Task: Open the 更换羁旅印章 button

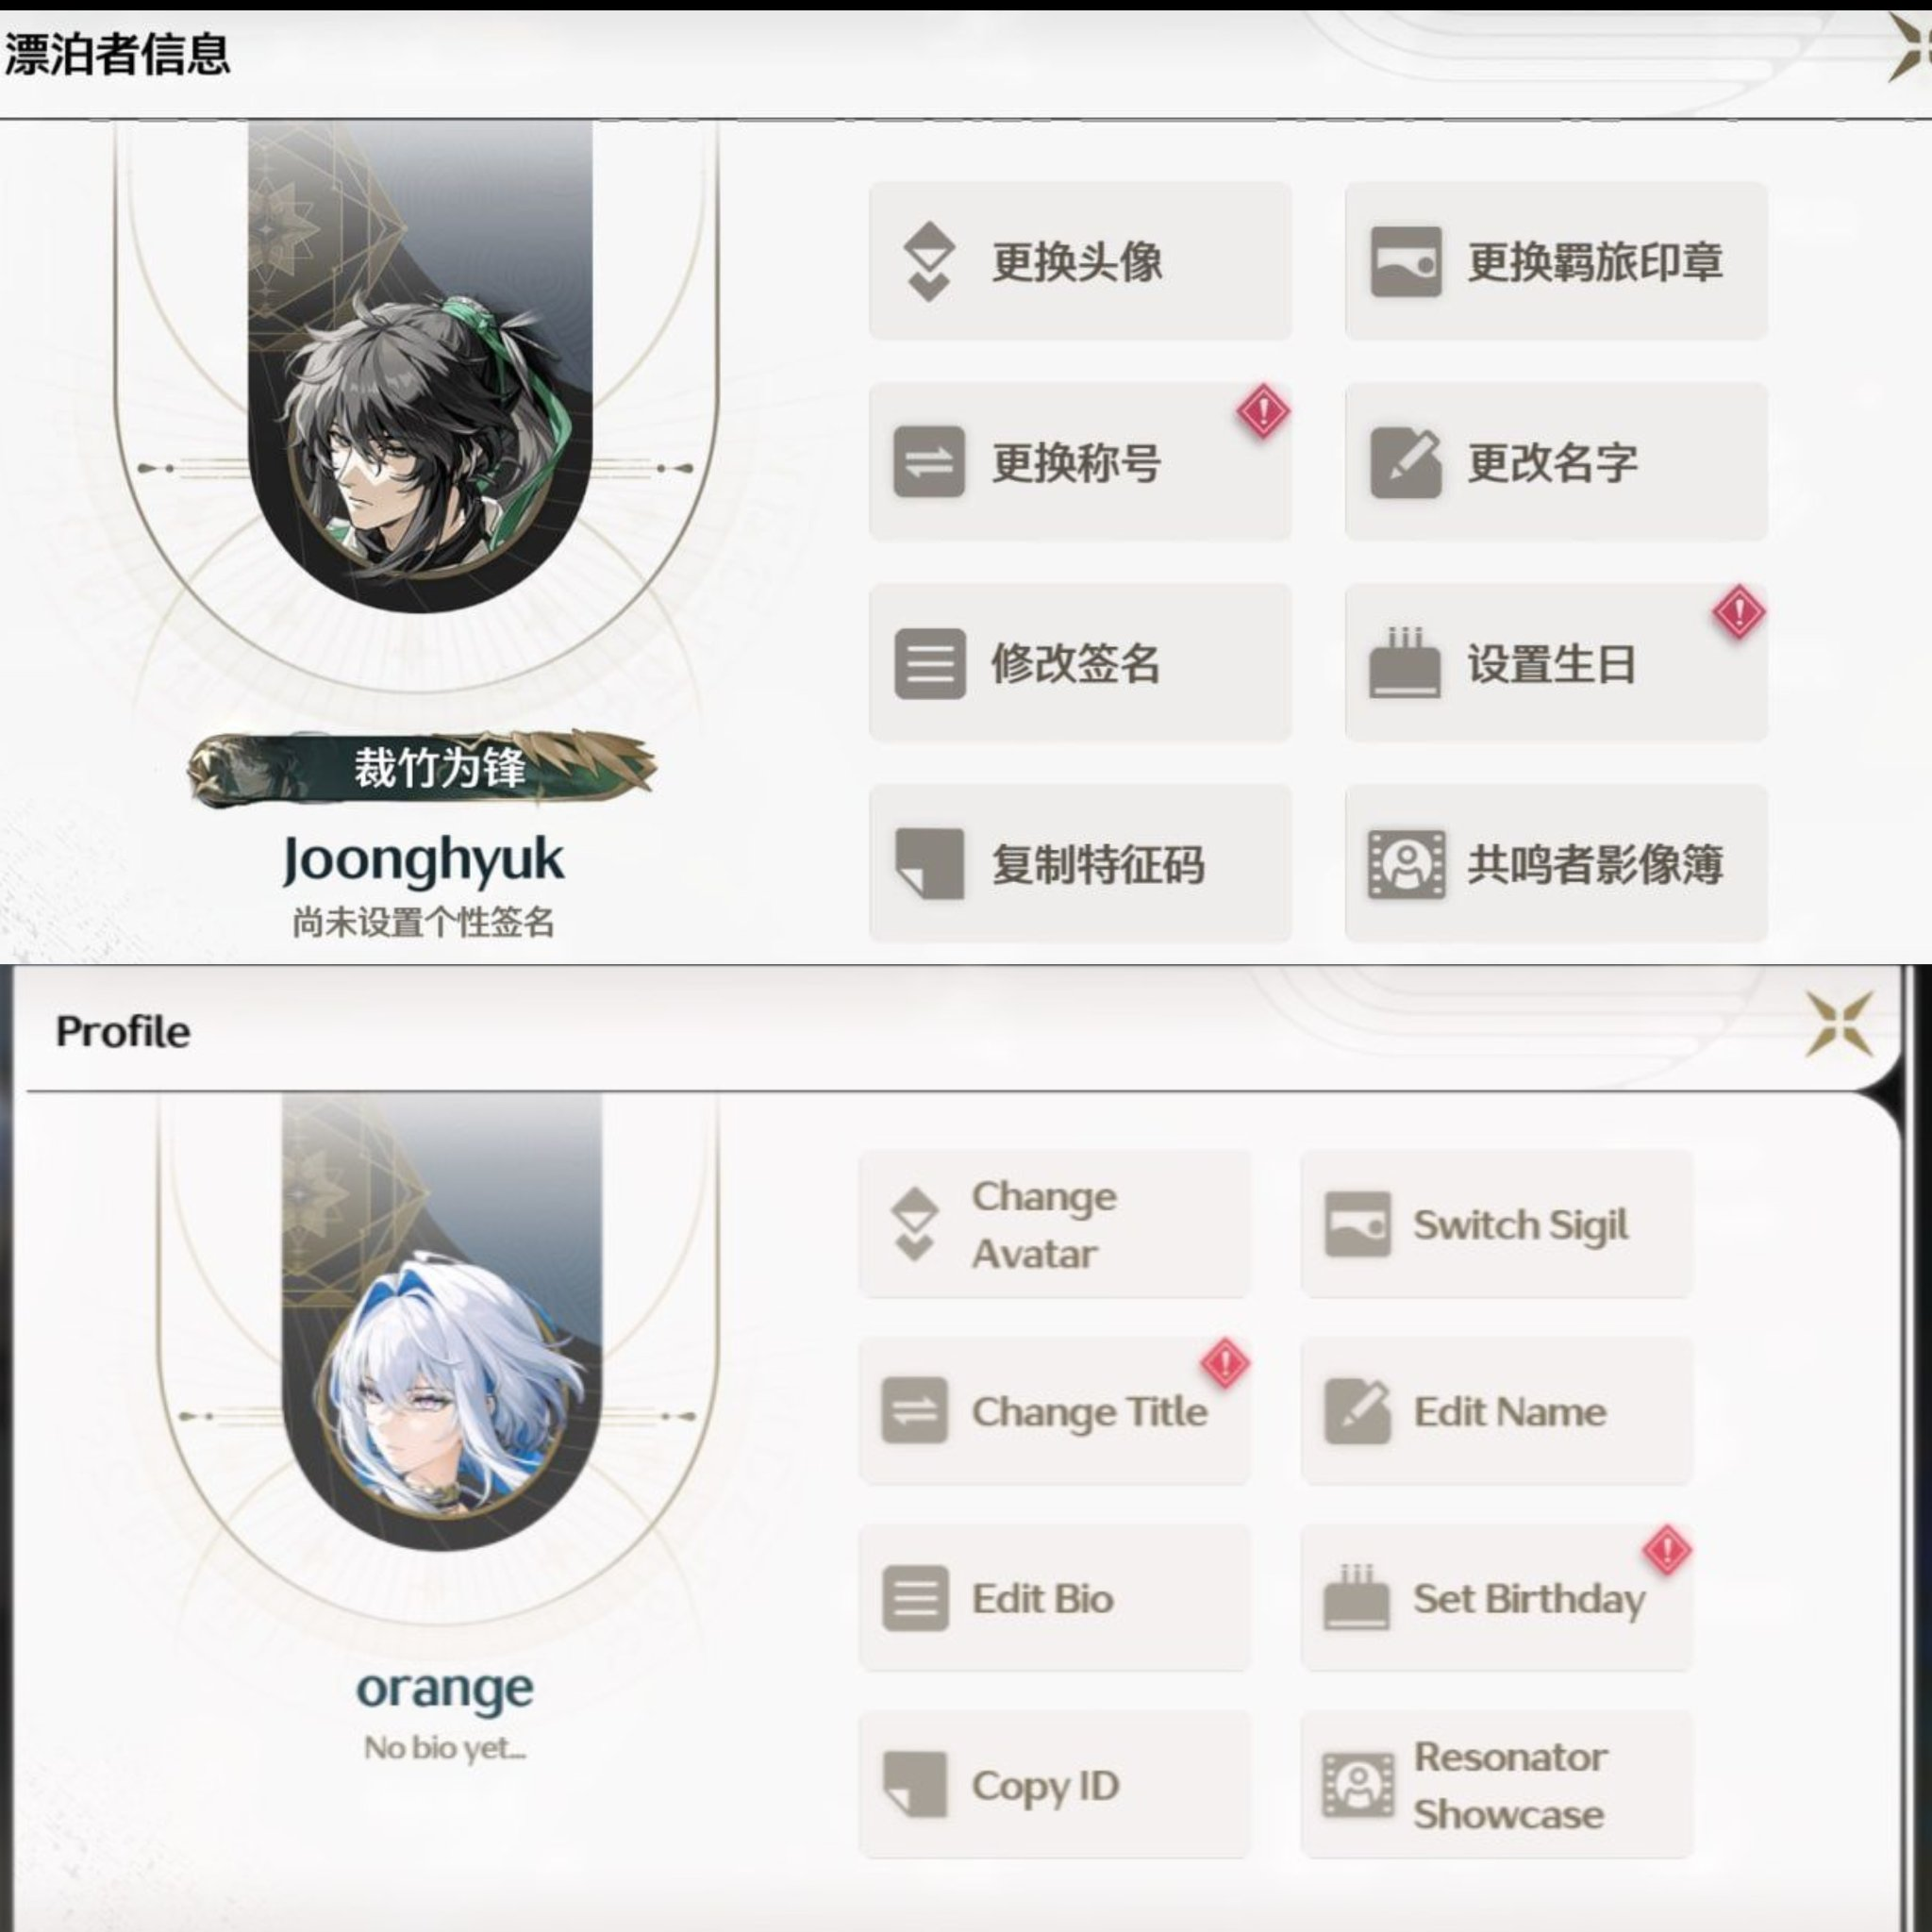Action: tap(1556, 261)
